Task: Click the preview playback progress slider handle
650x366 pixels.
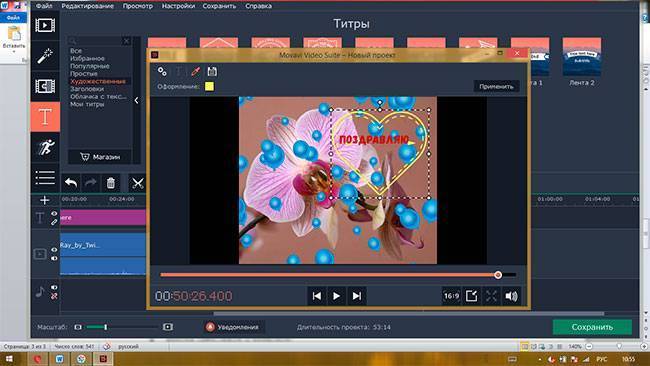Action: pyautogui.click(x=498, y=275)
